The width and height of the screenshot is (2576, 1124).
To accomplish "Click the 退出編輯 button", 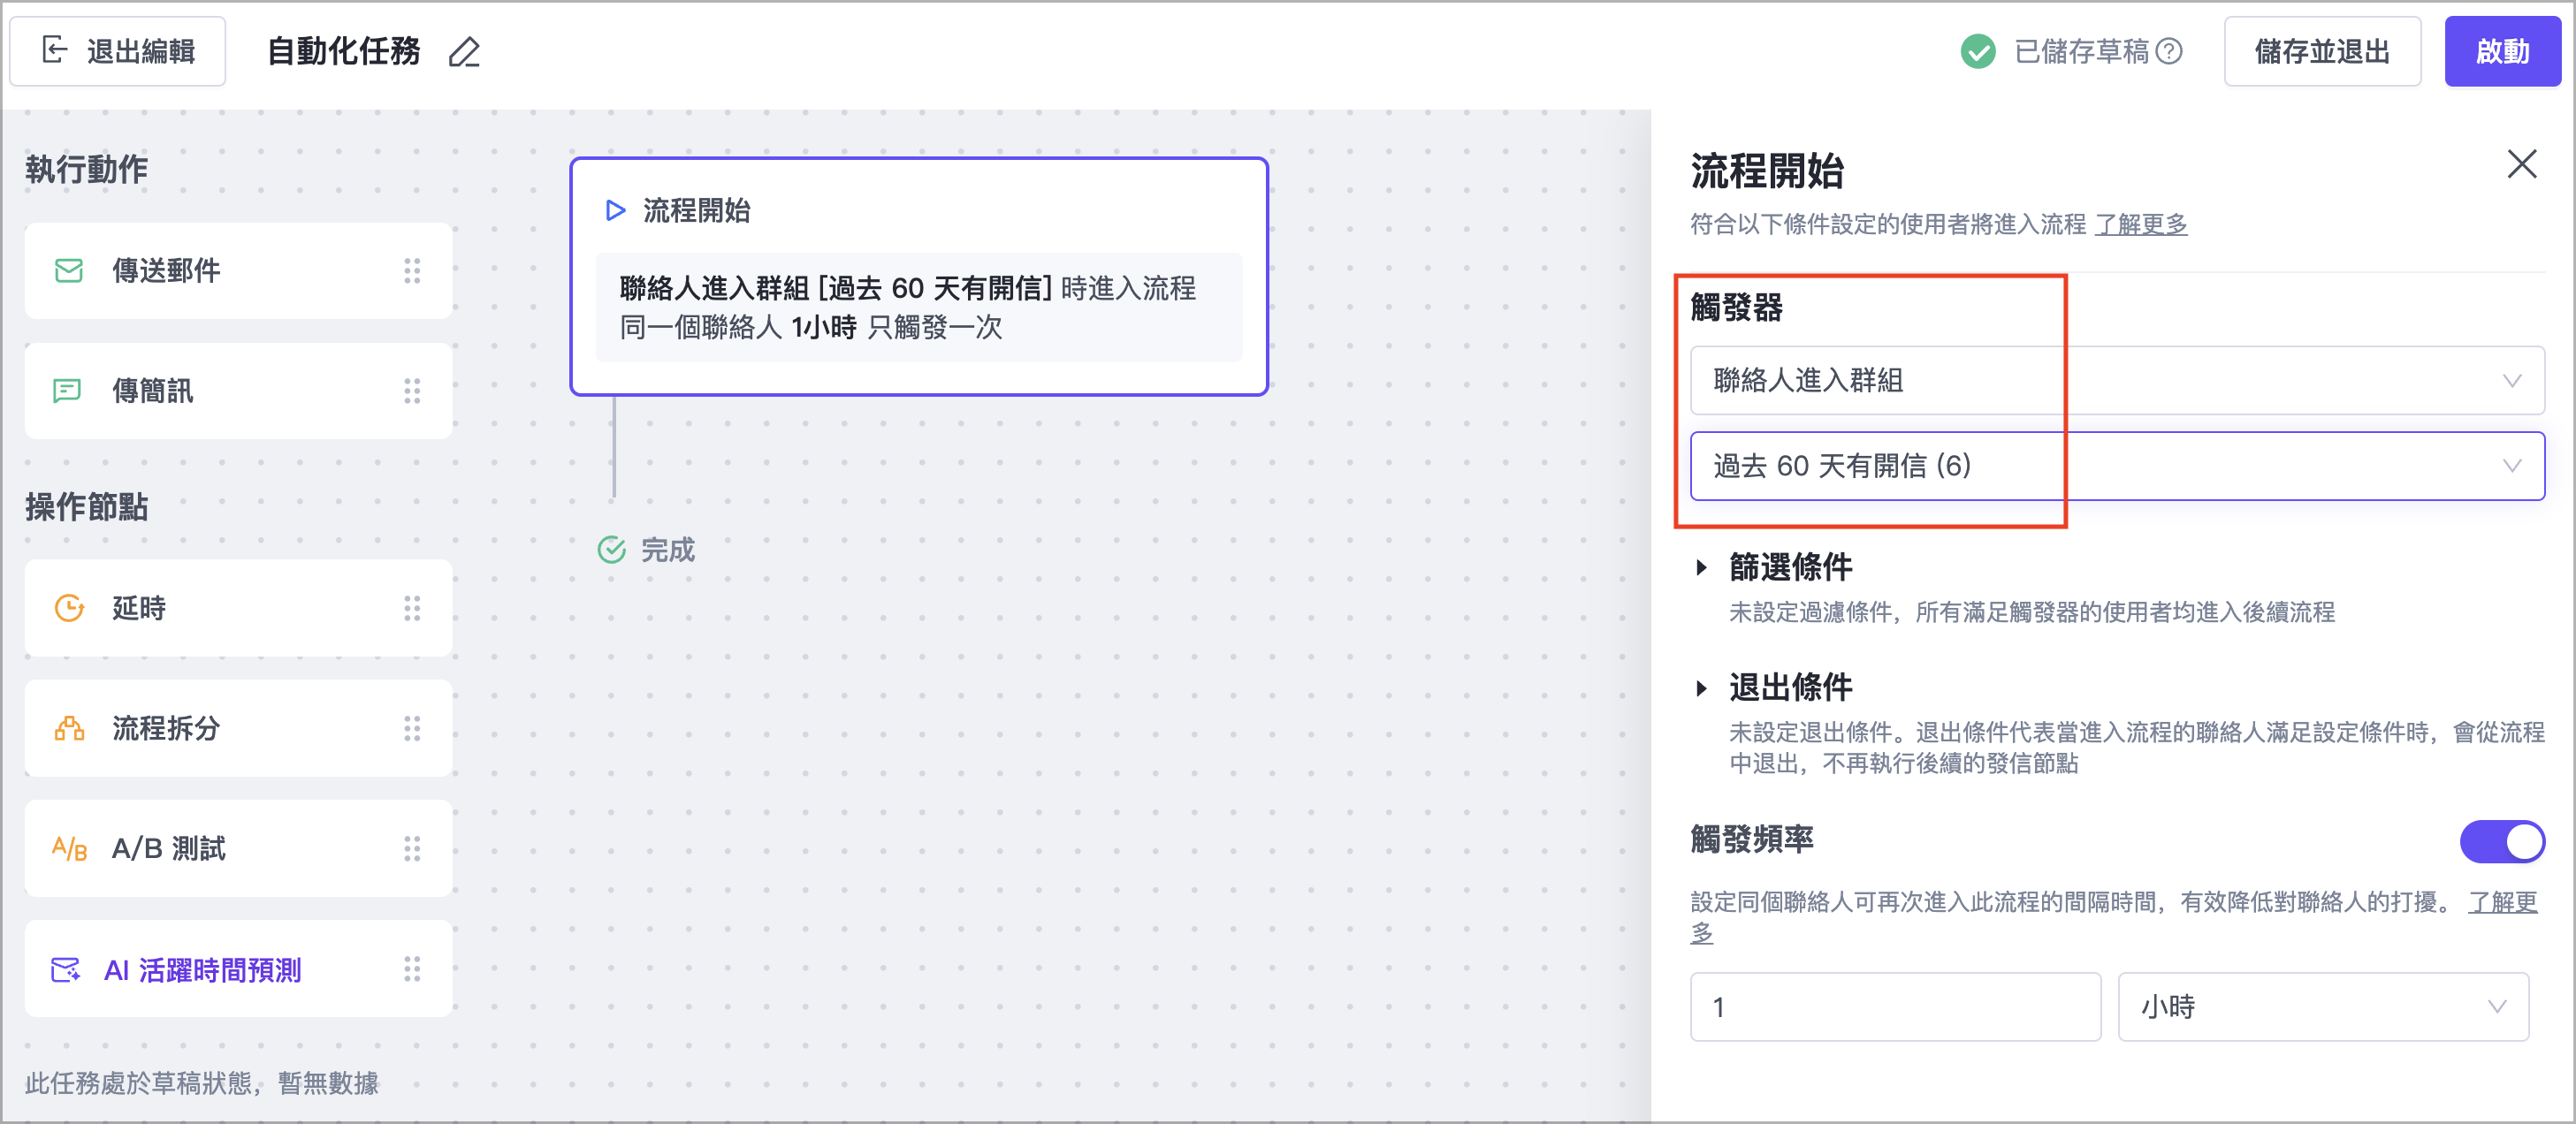I will pyautogui.click(x=118, y=51).
